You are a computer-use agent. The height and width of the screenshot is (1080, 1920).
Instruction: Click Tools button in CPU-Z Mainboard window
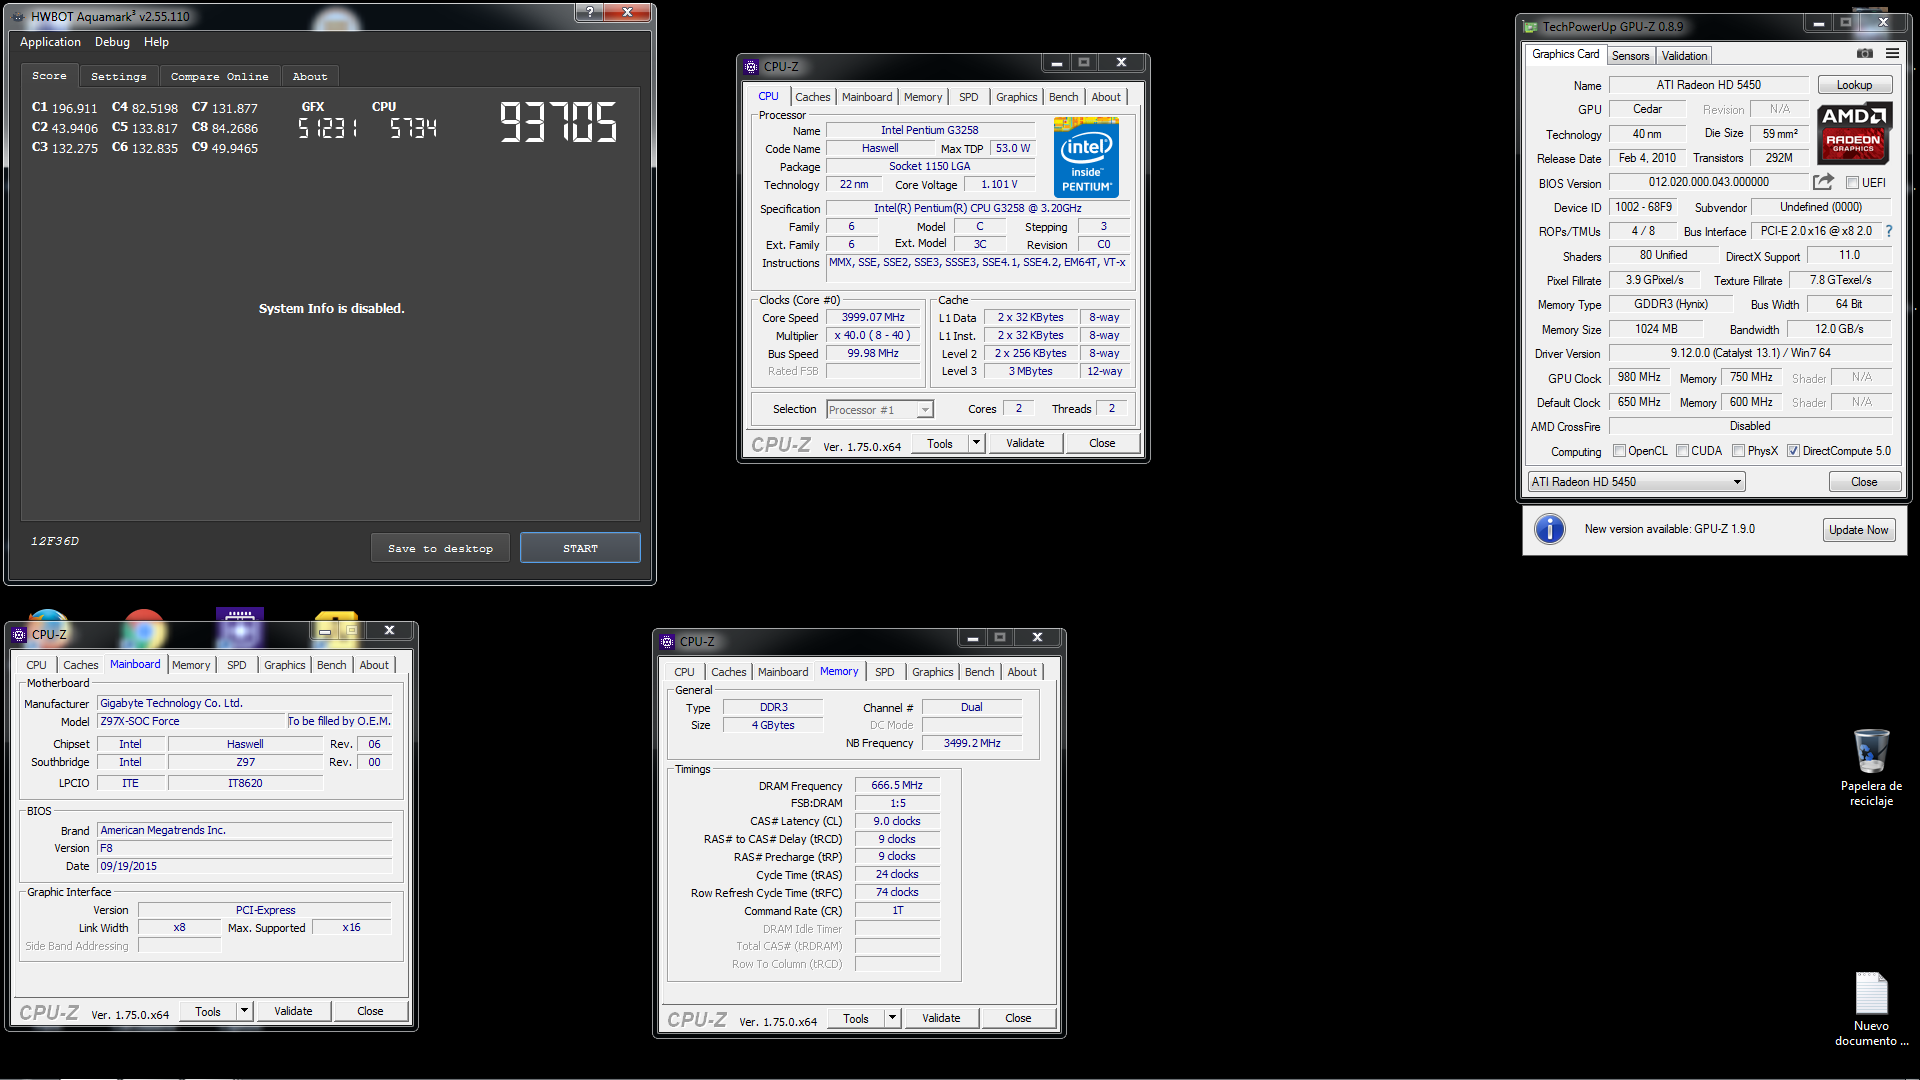click(x=208, y=1011)
